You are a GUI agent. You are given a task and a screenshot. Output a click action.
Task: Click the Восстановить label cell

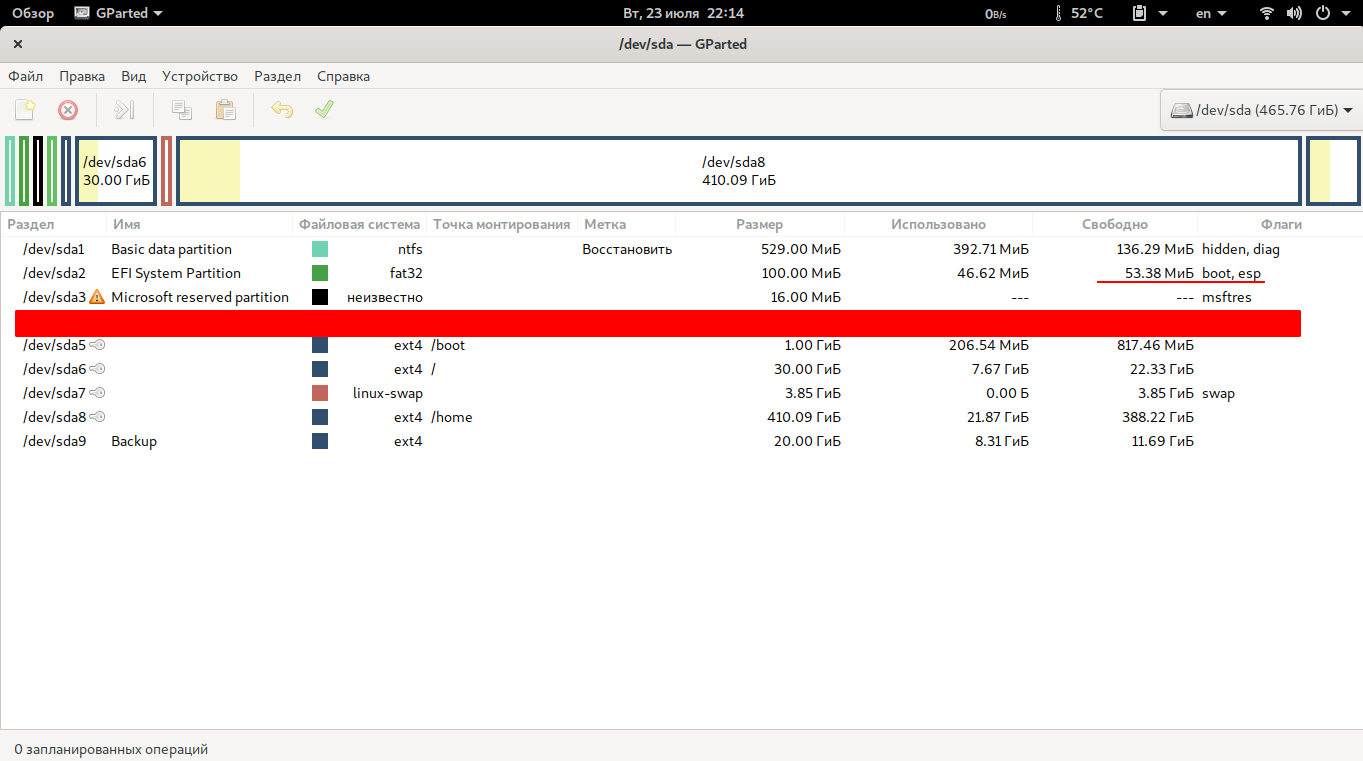(627, 249)
